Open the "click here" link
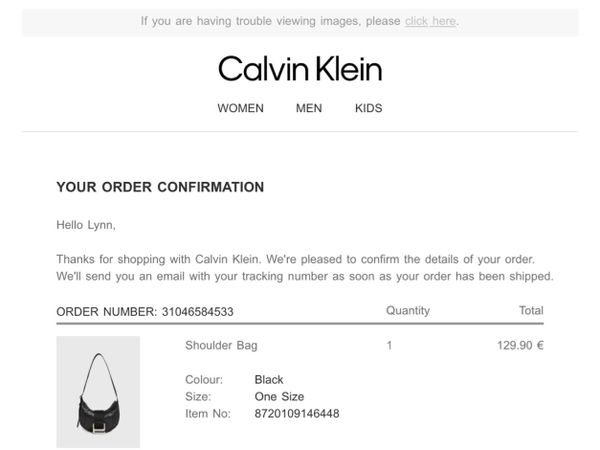The width and height of the screenshot is (600, 450). (431, 21)
